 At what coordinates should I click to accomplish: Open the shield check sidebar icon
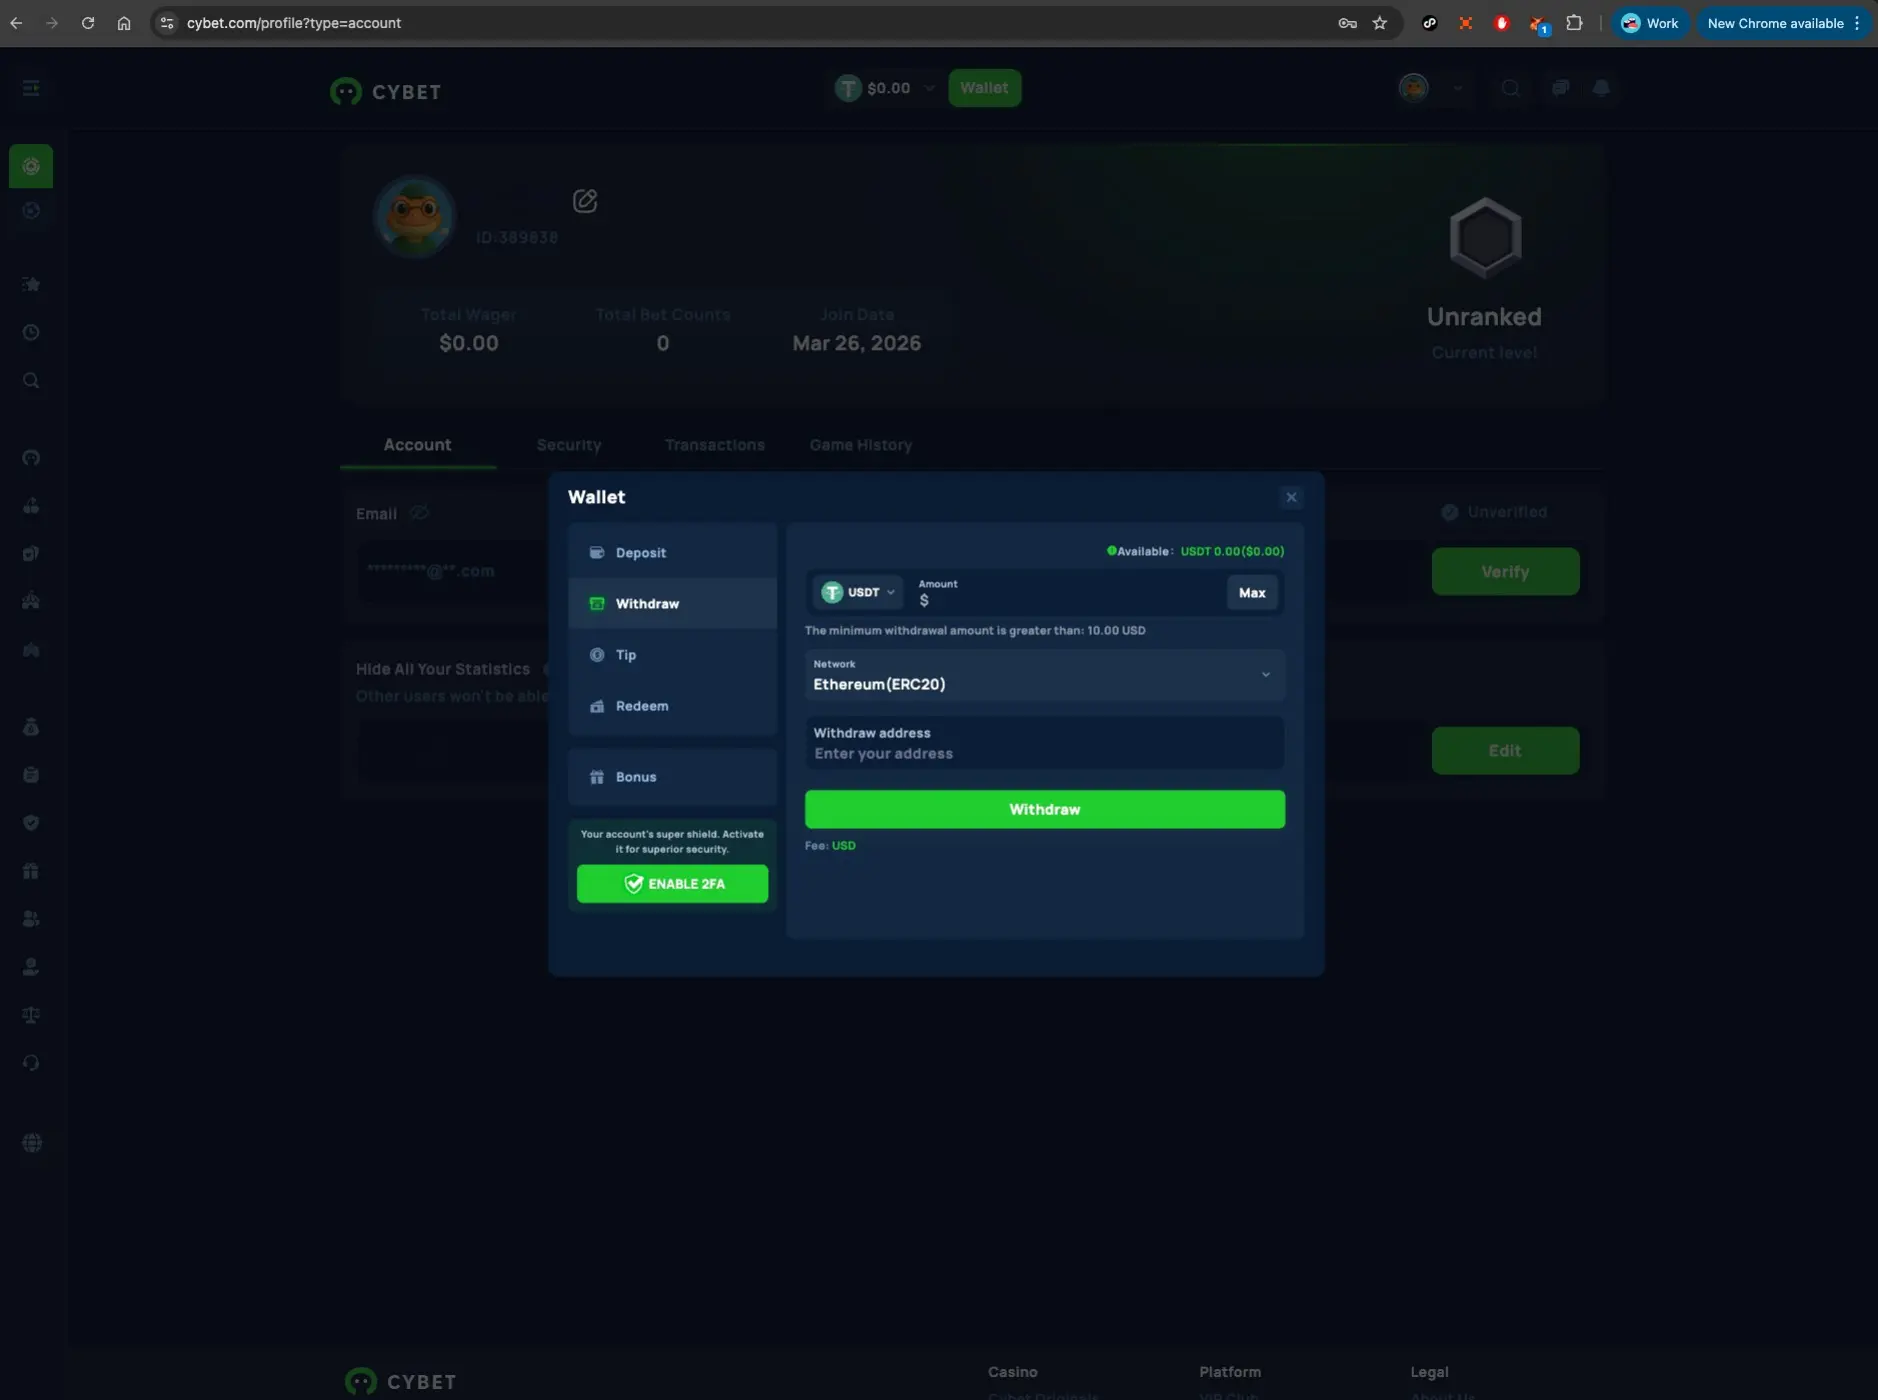pos(31,822)
